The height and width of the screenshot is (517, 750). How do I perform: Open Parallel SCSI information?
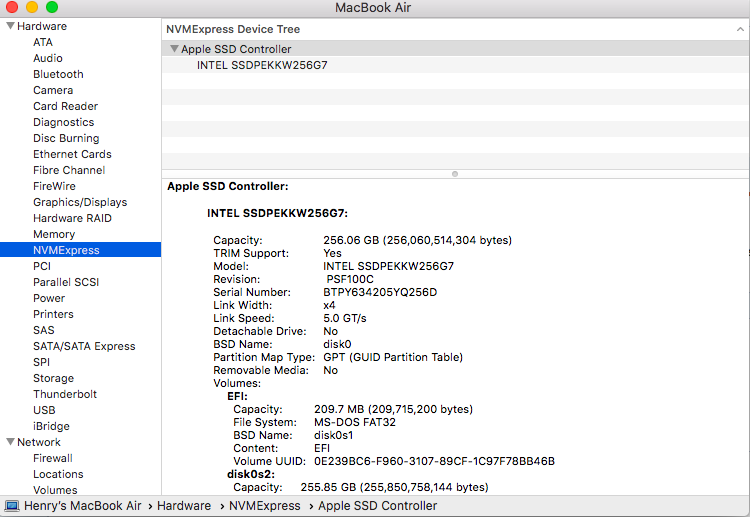pyautogui.click(x=66, y=282)
